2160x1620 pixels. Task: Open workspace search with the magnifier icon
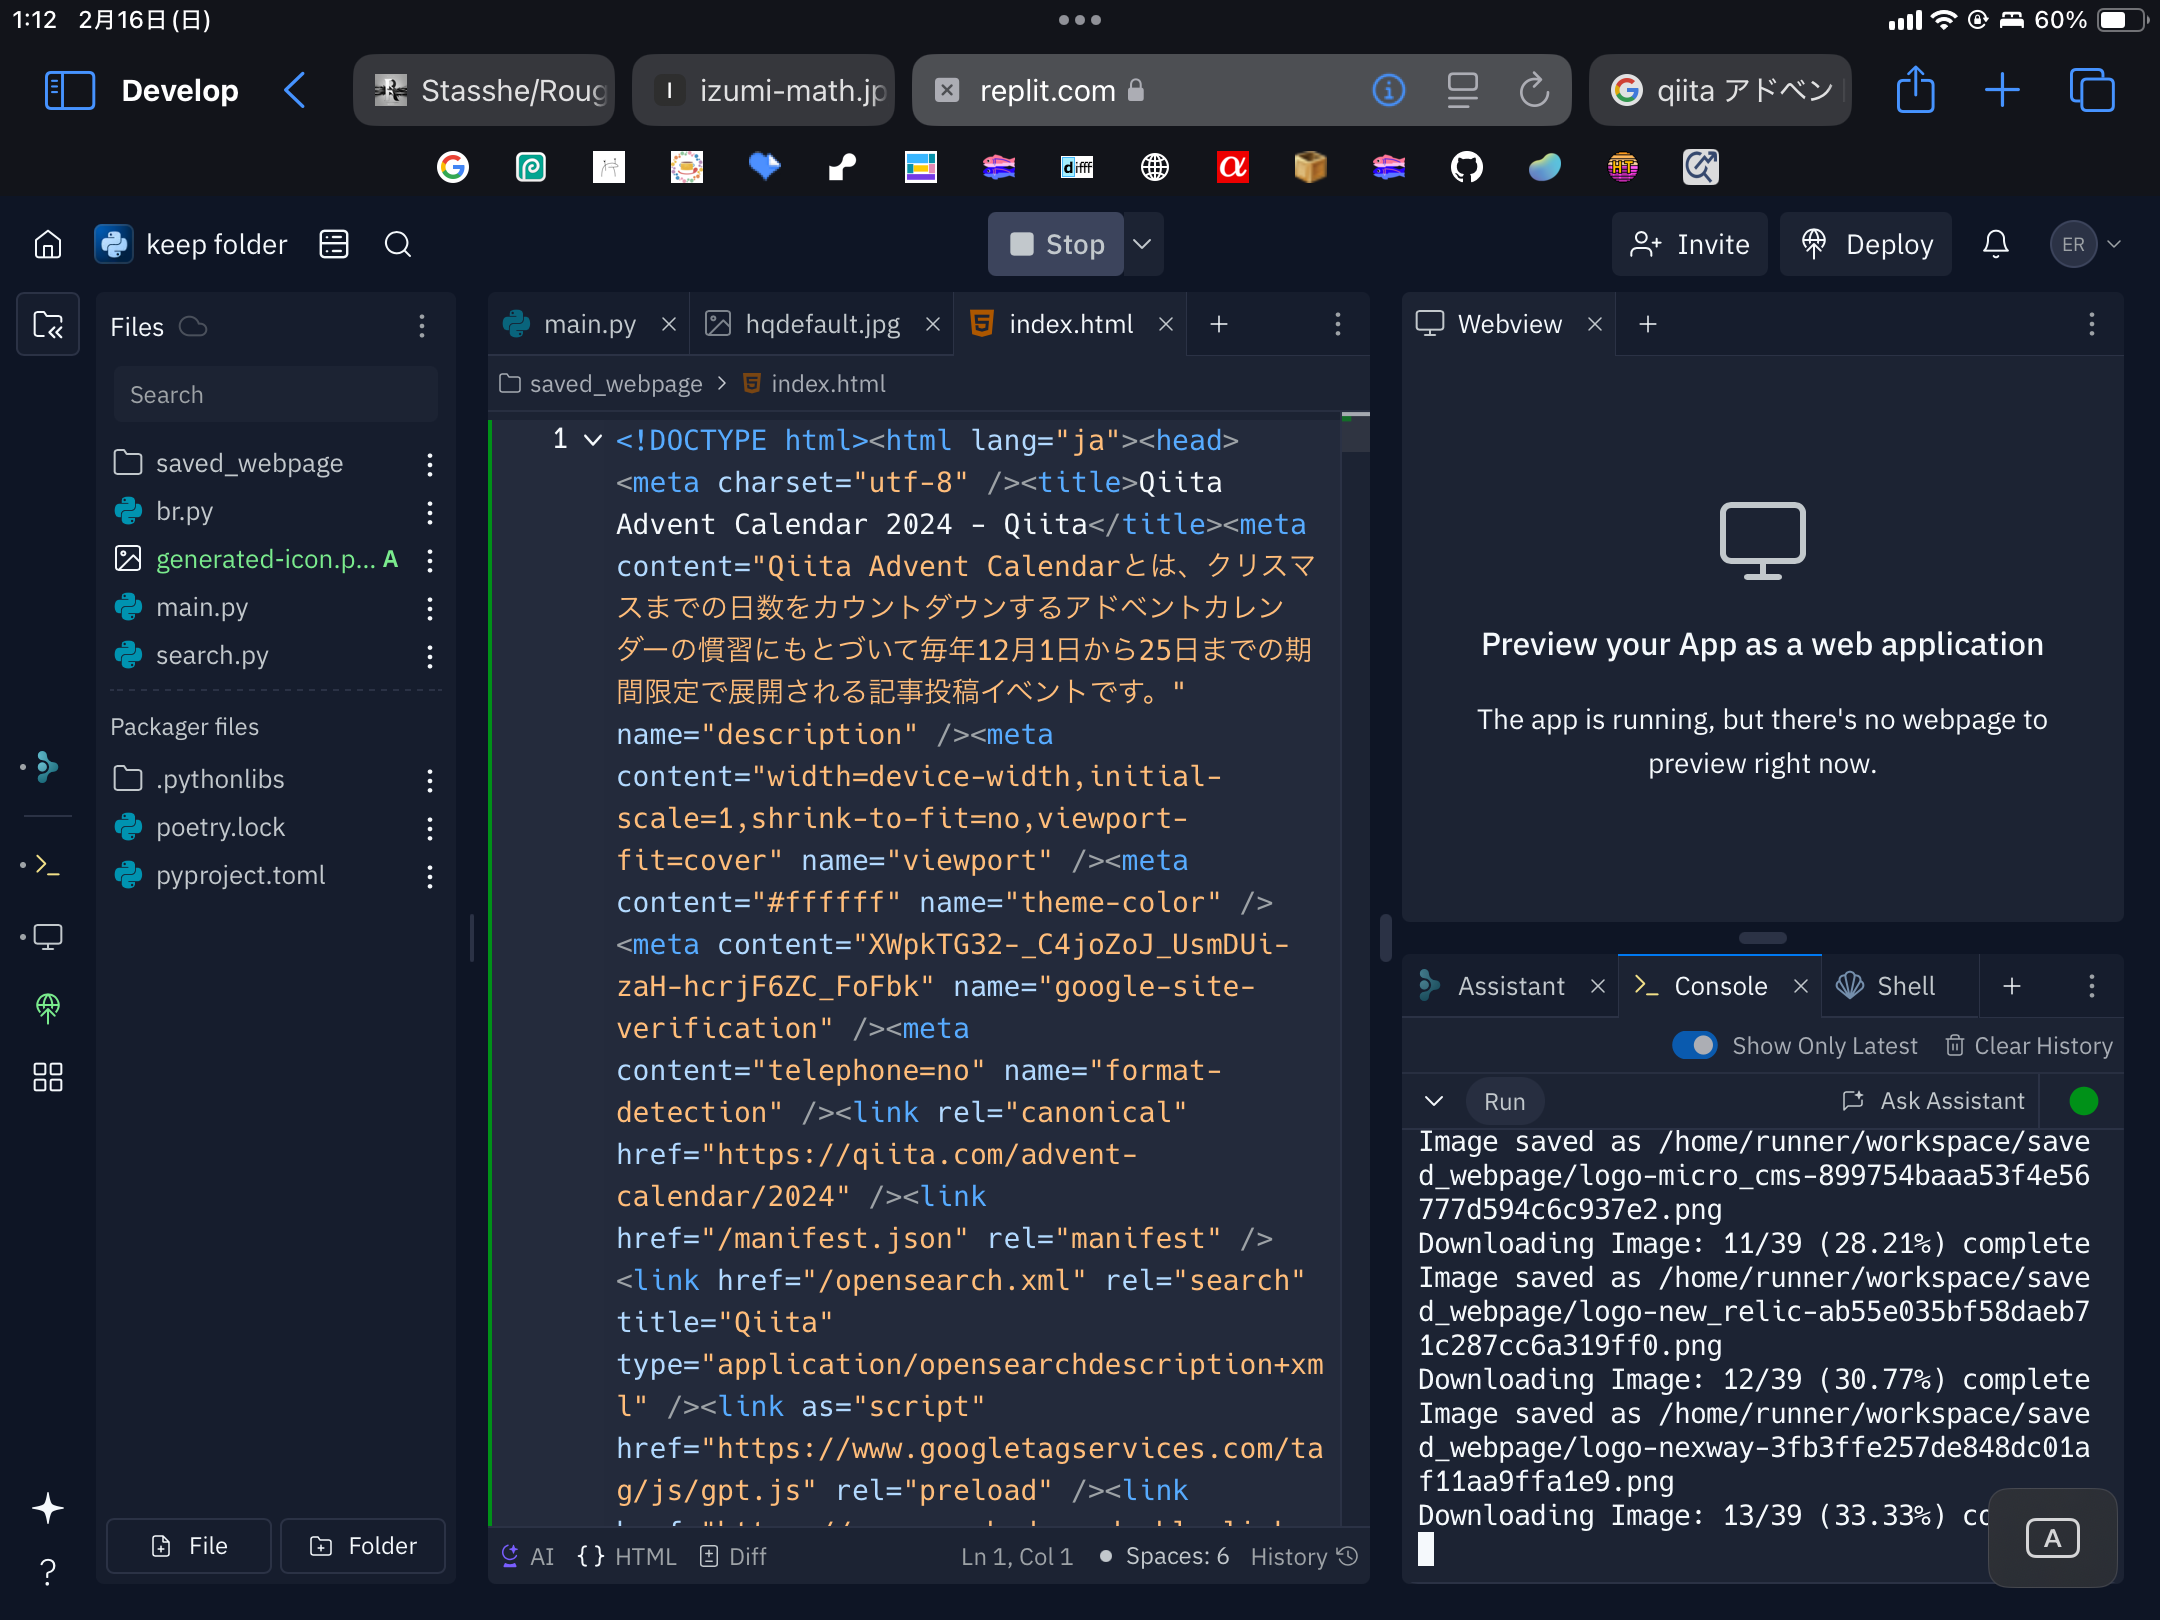(x=398, y=244)
